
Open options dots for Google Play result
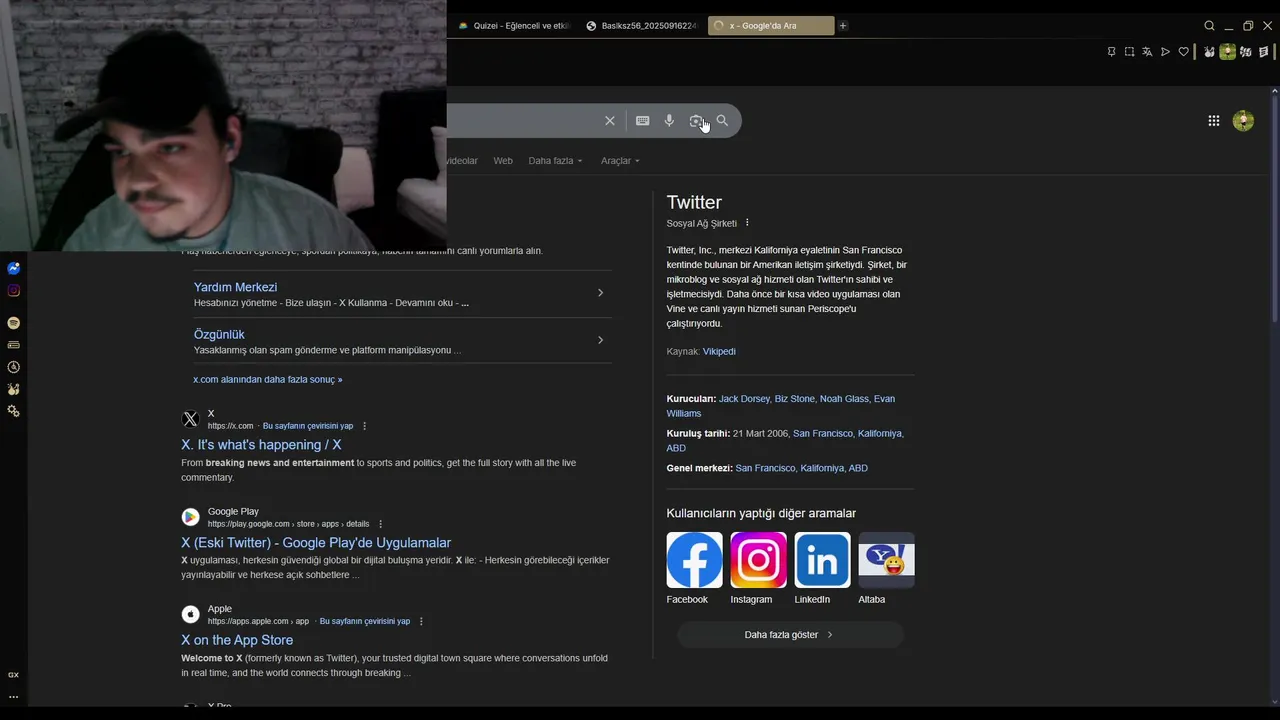tap(380, 524)
